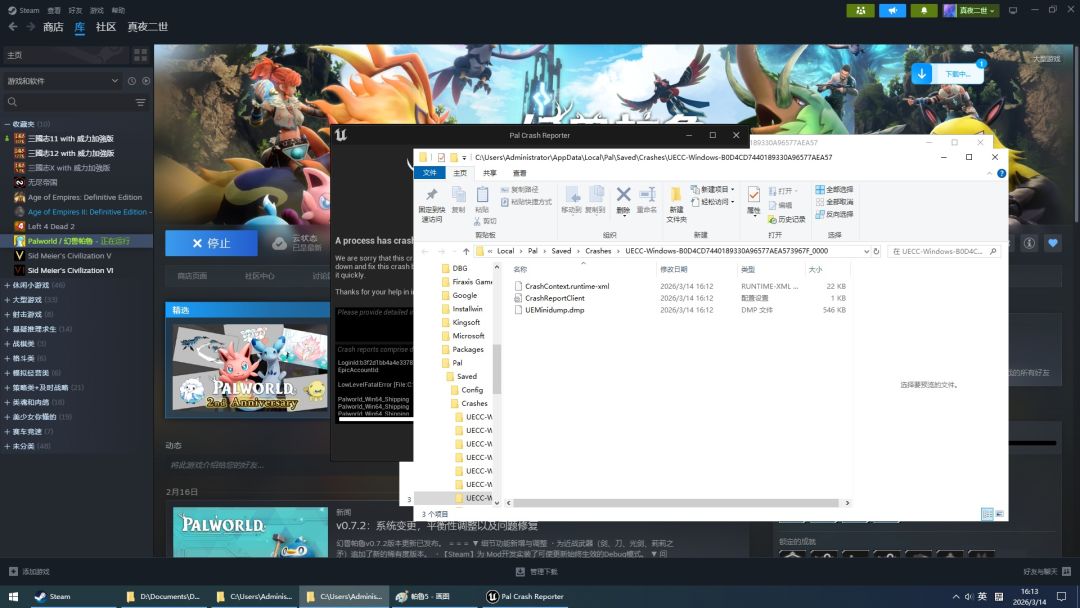Switch Explorer to large icons view

tap(1000, 514)
